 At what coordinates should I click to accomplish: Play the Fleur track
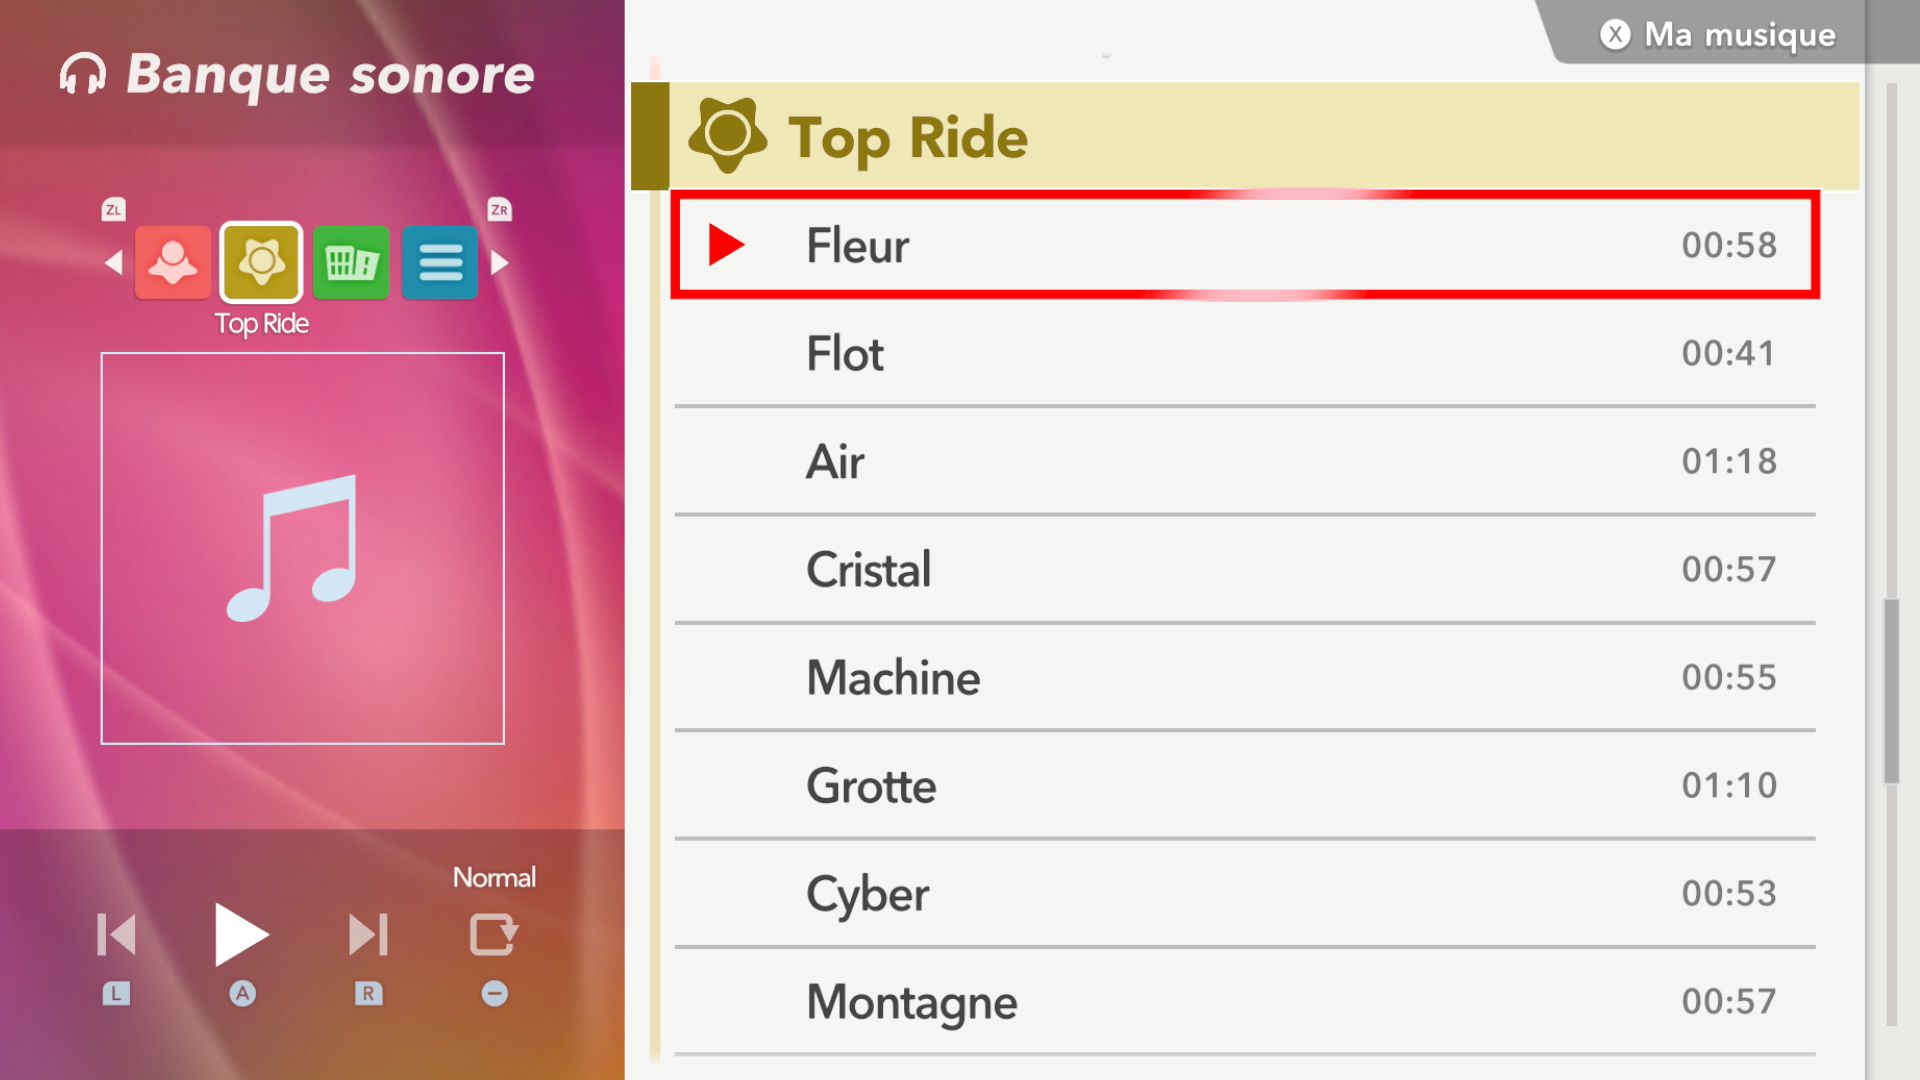1245,245
